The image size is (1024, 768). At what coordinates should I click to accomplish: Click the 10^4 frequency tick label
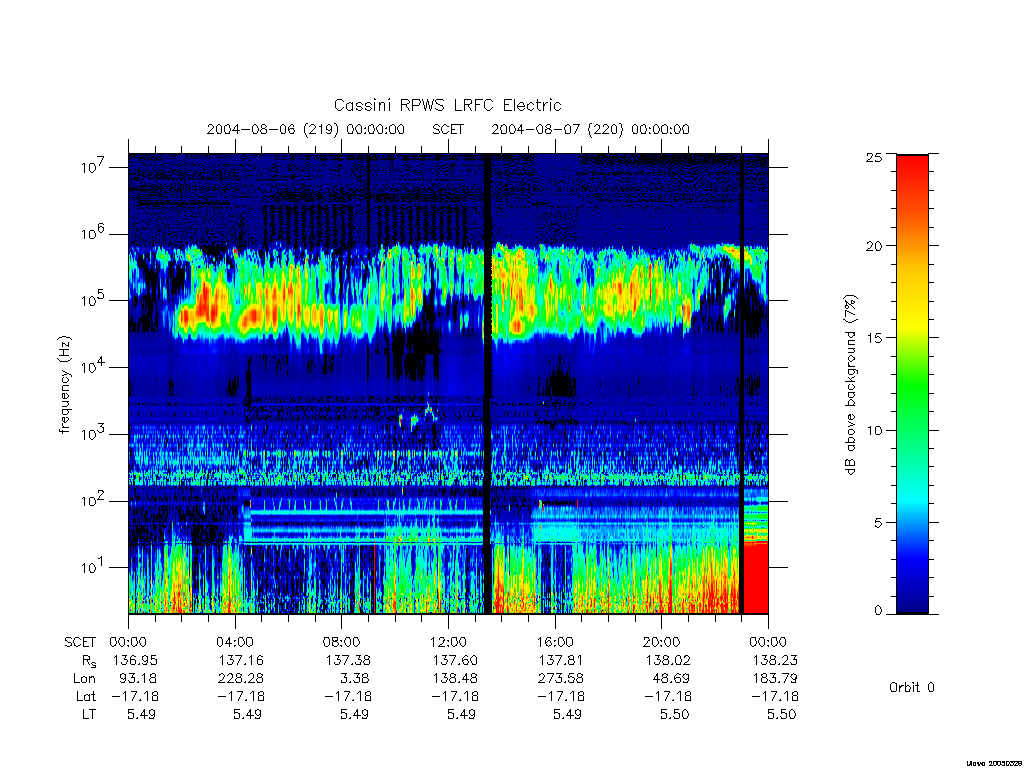[93, 367]
